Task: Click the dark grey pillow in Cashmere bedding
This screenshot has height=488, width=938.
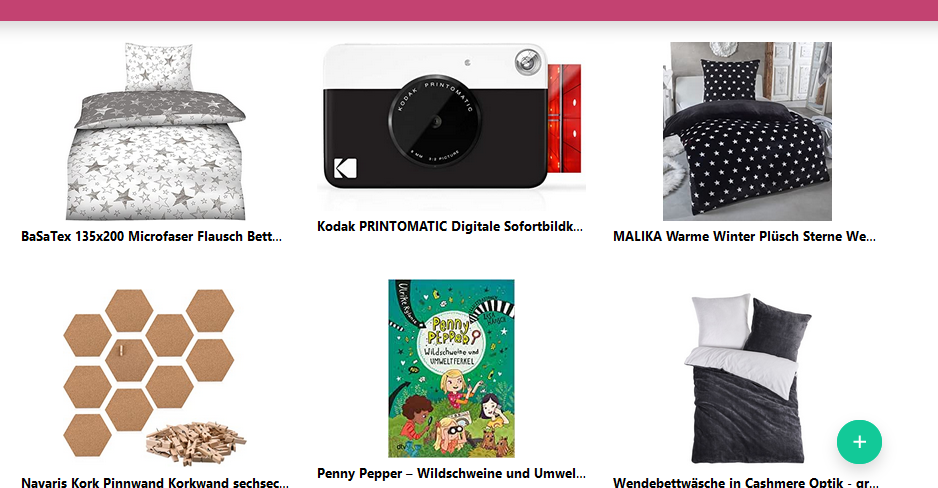Action: 778,330
